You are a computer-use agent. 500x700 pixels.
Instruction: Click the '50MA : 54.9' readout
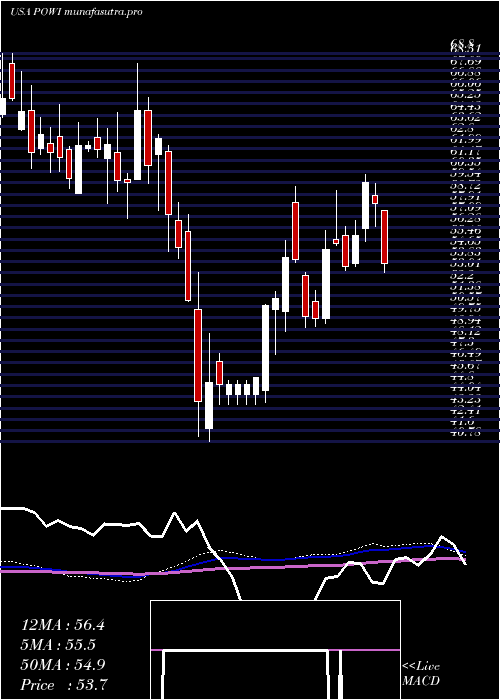[63, 665]
